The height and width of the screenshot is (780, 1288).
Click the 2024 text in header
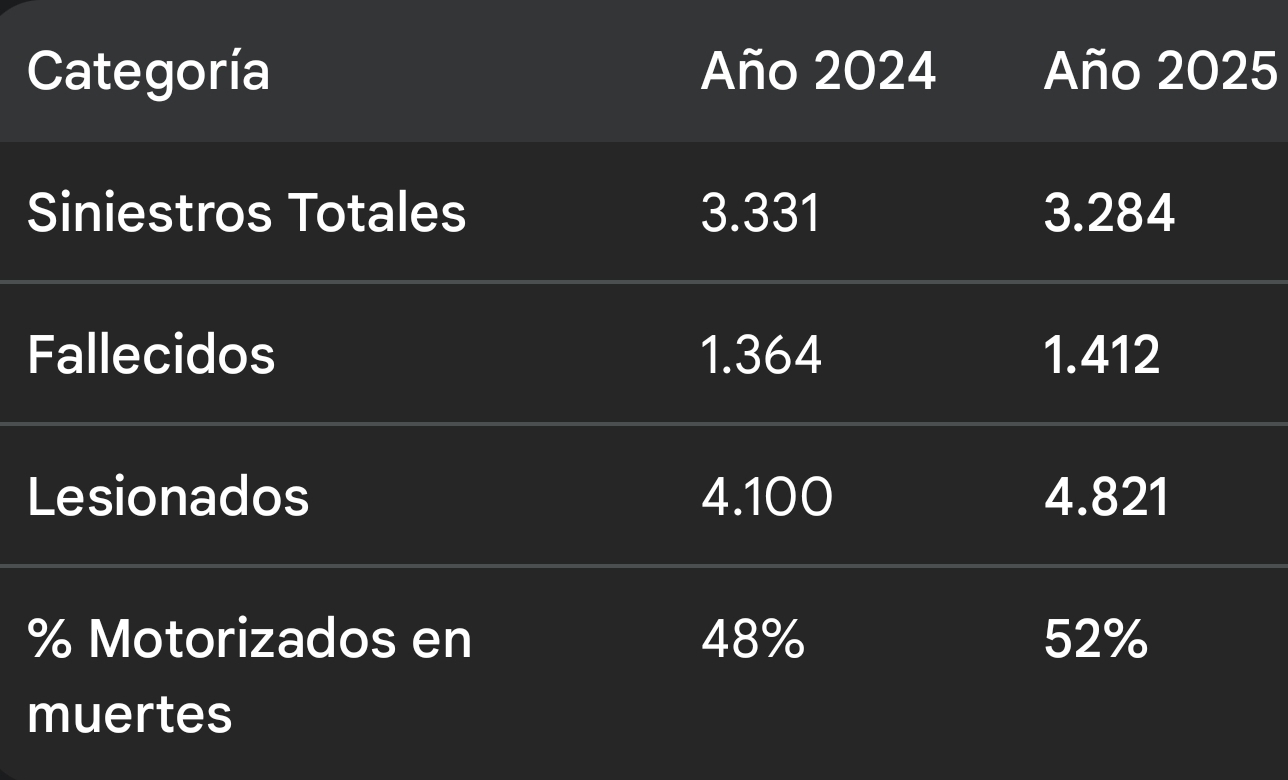click(874, 73)
